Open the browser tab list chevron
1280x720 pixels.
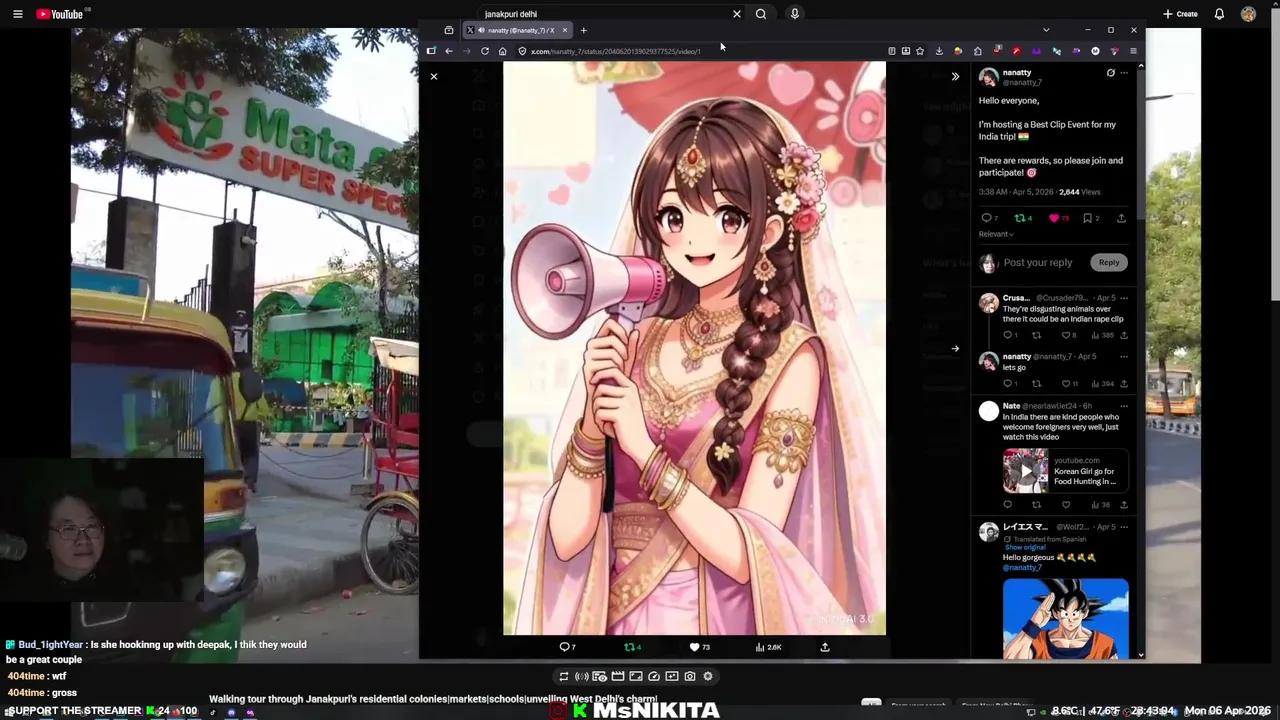point(1046,30)
